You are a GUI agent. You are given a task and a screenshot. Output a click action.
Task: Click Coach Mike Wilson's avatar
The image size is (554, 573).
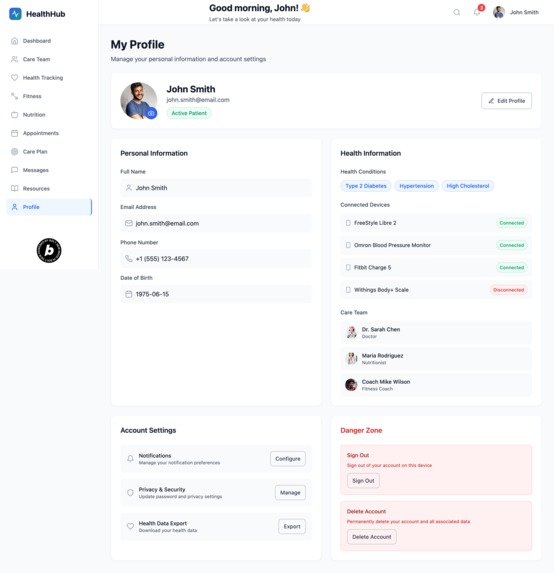point(351,384)
